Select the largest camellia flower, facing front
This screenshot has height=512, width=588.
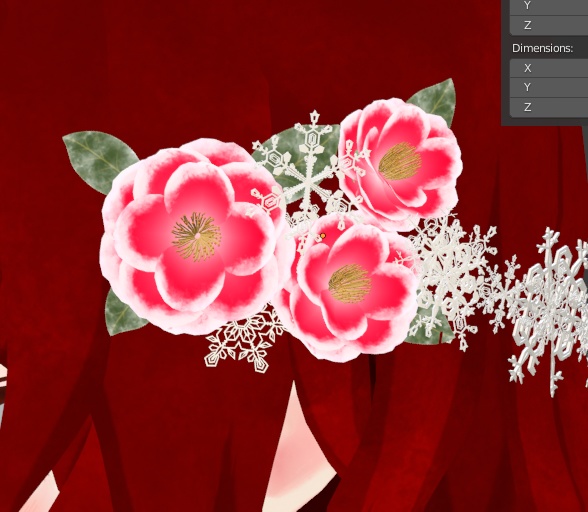click(x=193, y=237)
